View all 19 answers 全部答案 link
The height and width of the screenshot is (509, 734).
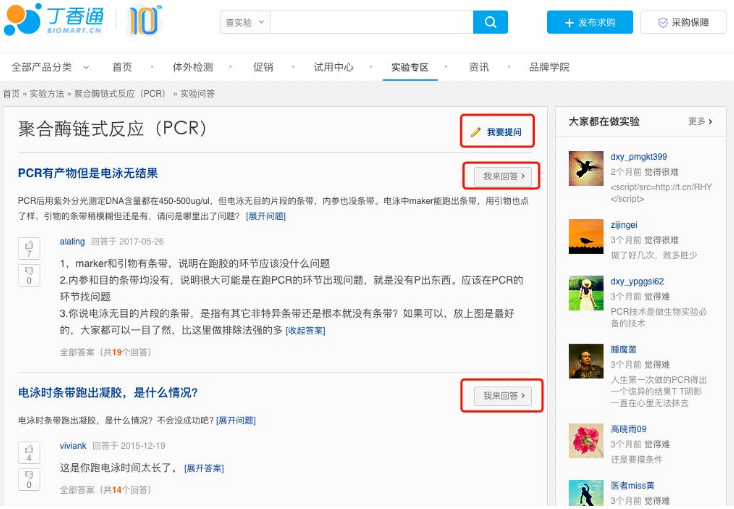coord(105,352)
